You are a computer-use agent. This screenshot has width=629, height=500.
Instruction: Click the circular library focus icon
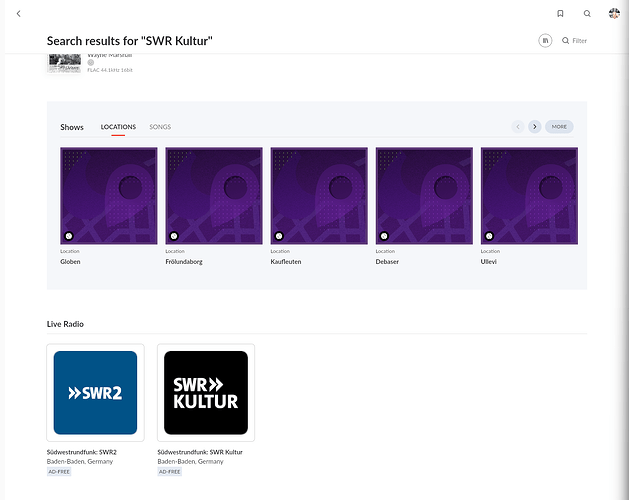coord(545,41)
